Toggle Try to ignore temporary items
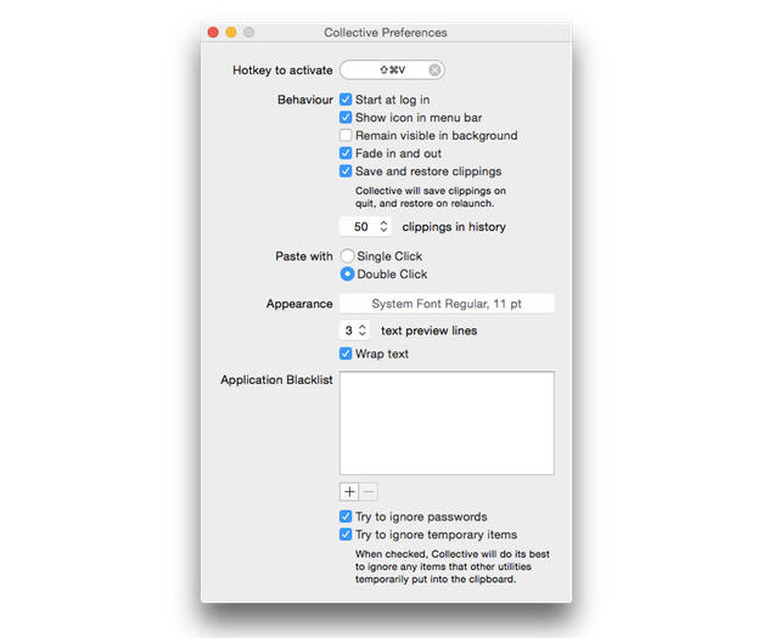The image size is (780, 638). click(346, 535)
